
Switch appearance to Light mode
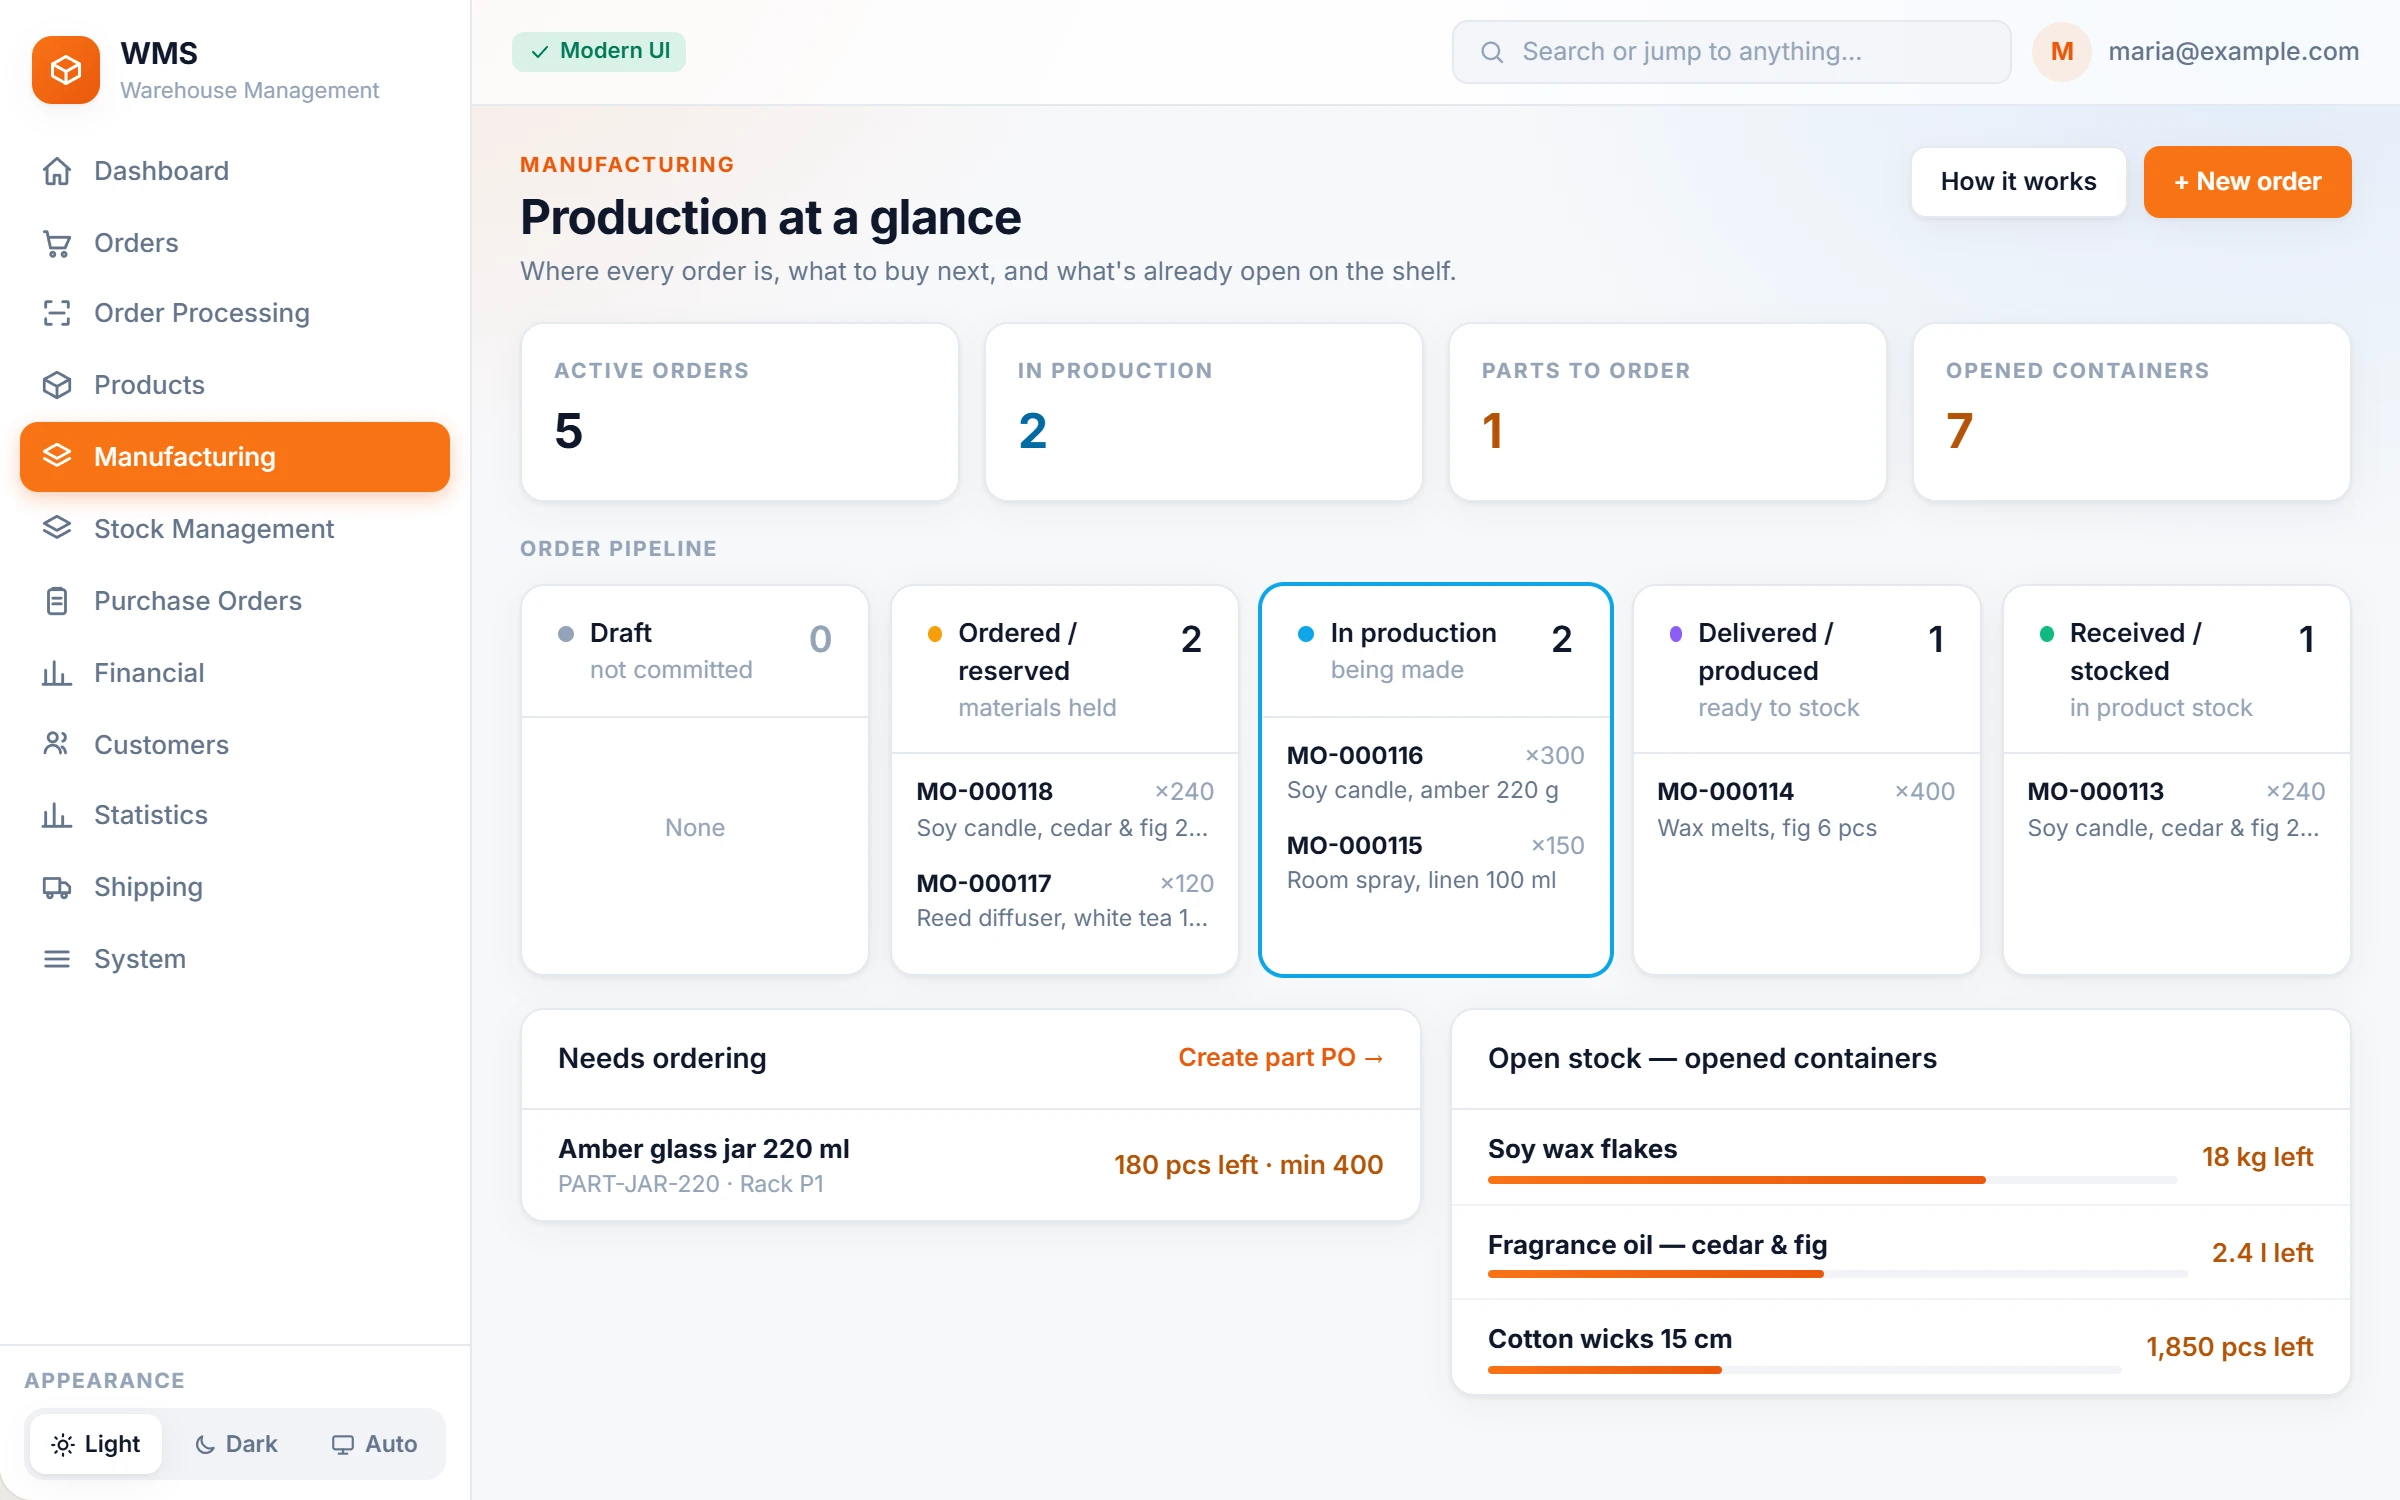(96, 1444)
